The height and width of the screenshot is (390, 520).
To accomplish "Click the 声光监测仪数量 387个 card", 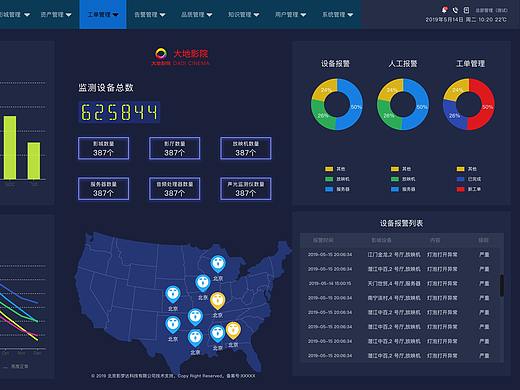I will (246, 189).
